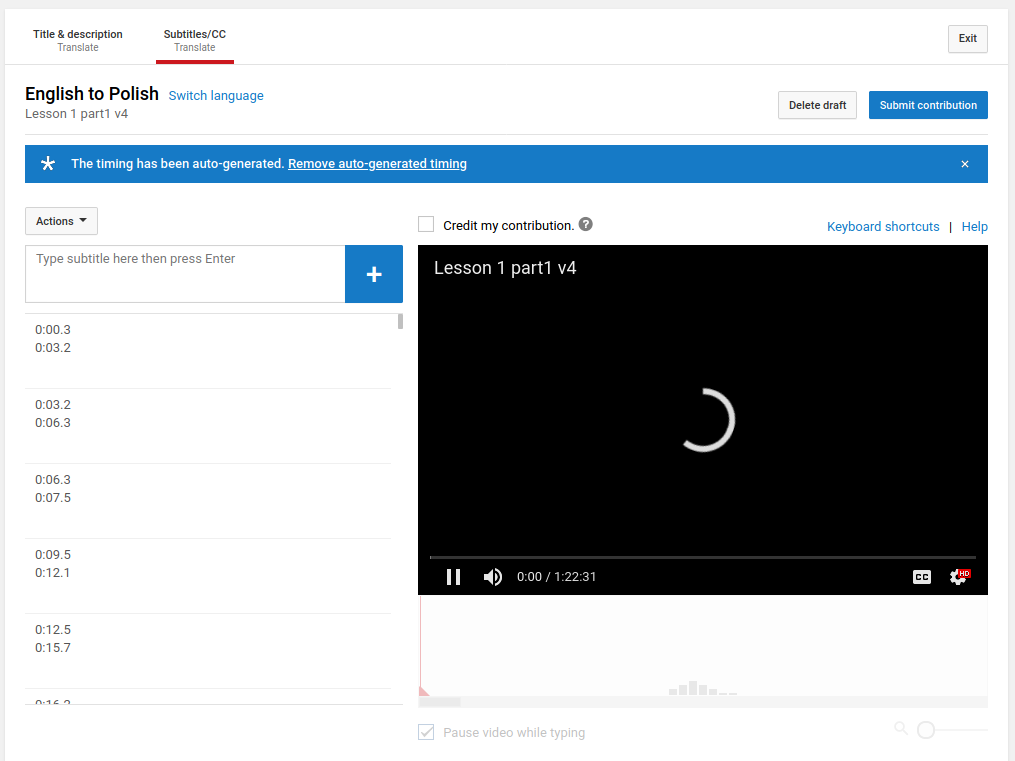
Task: Click the help question mark icon
Action: coord(586,224)
